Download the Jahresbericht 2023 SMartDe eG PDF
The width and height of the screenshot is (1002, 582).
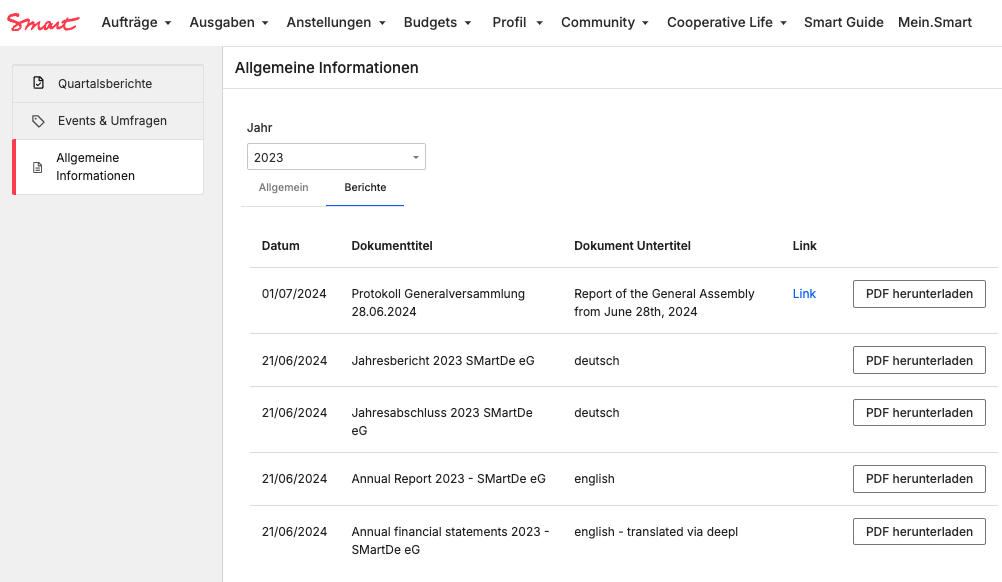(x=919, y=360)
